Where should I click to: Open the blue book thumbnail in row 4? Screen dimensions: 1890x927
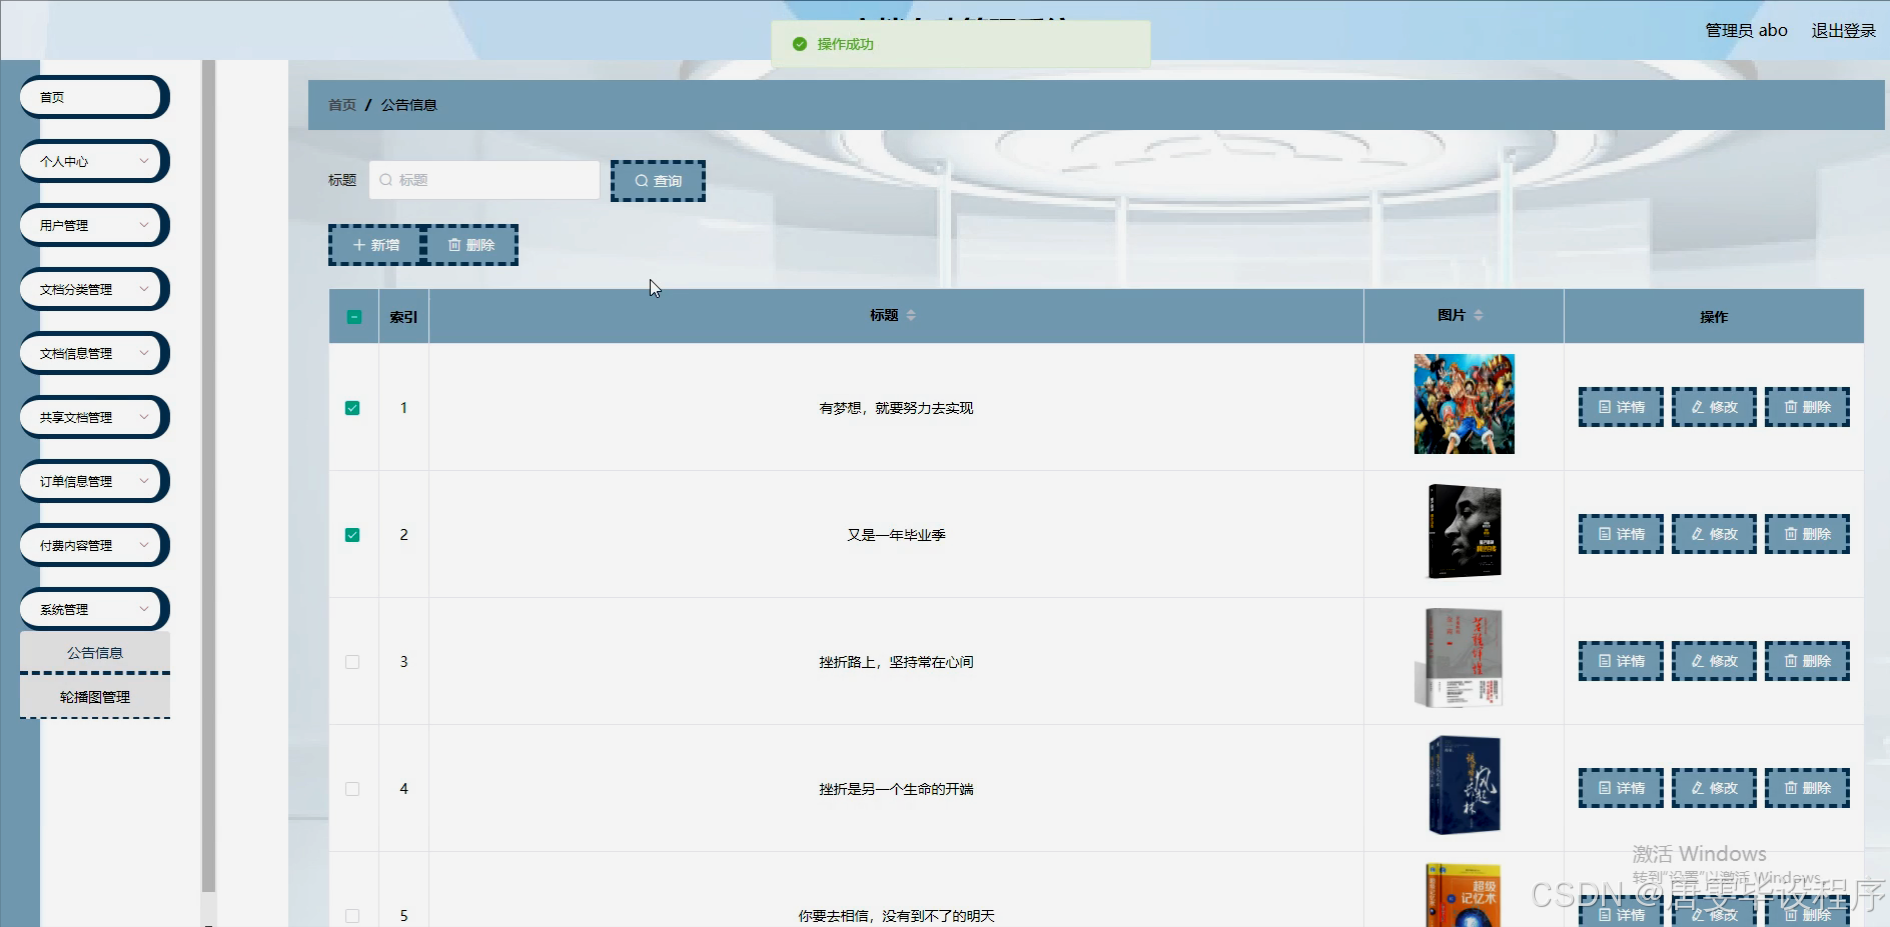click(x=1464, y=785)
